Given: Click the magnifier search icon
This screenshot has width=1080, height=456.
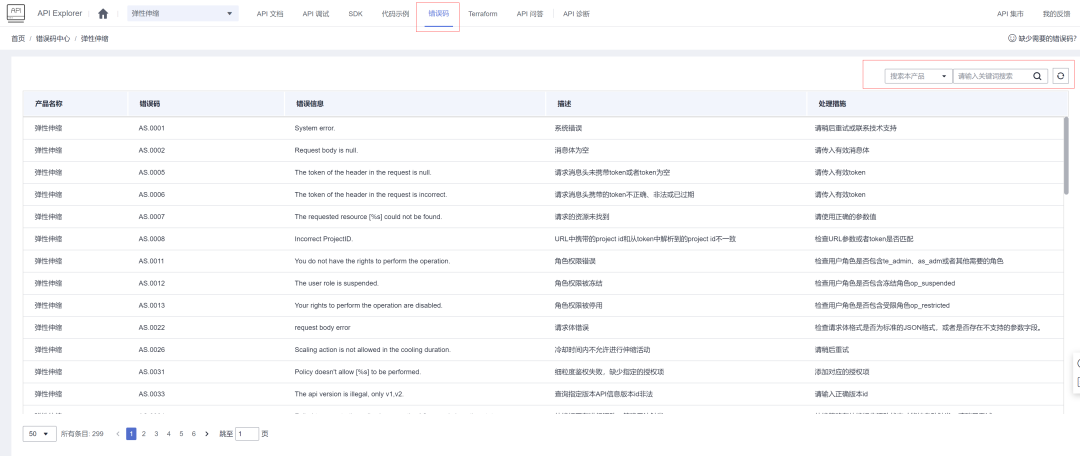Looking at the screenshot, I should [x=1037, y=76].
